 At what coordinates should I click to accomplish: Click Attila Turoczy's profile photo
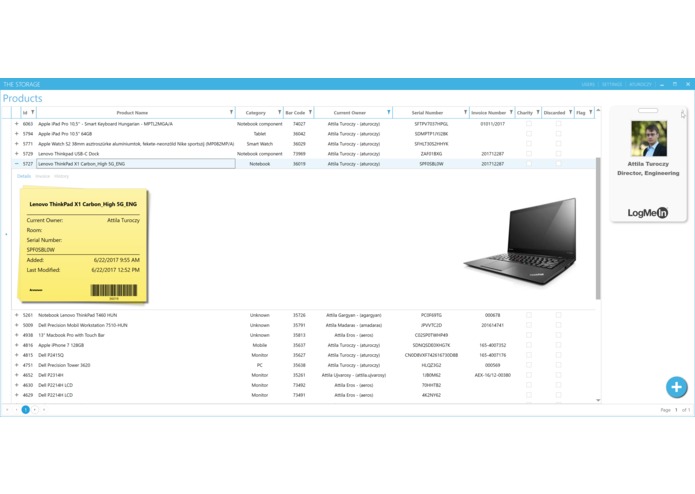point(649,138)
